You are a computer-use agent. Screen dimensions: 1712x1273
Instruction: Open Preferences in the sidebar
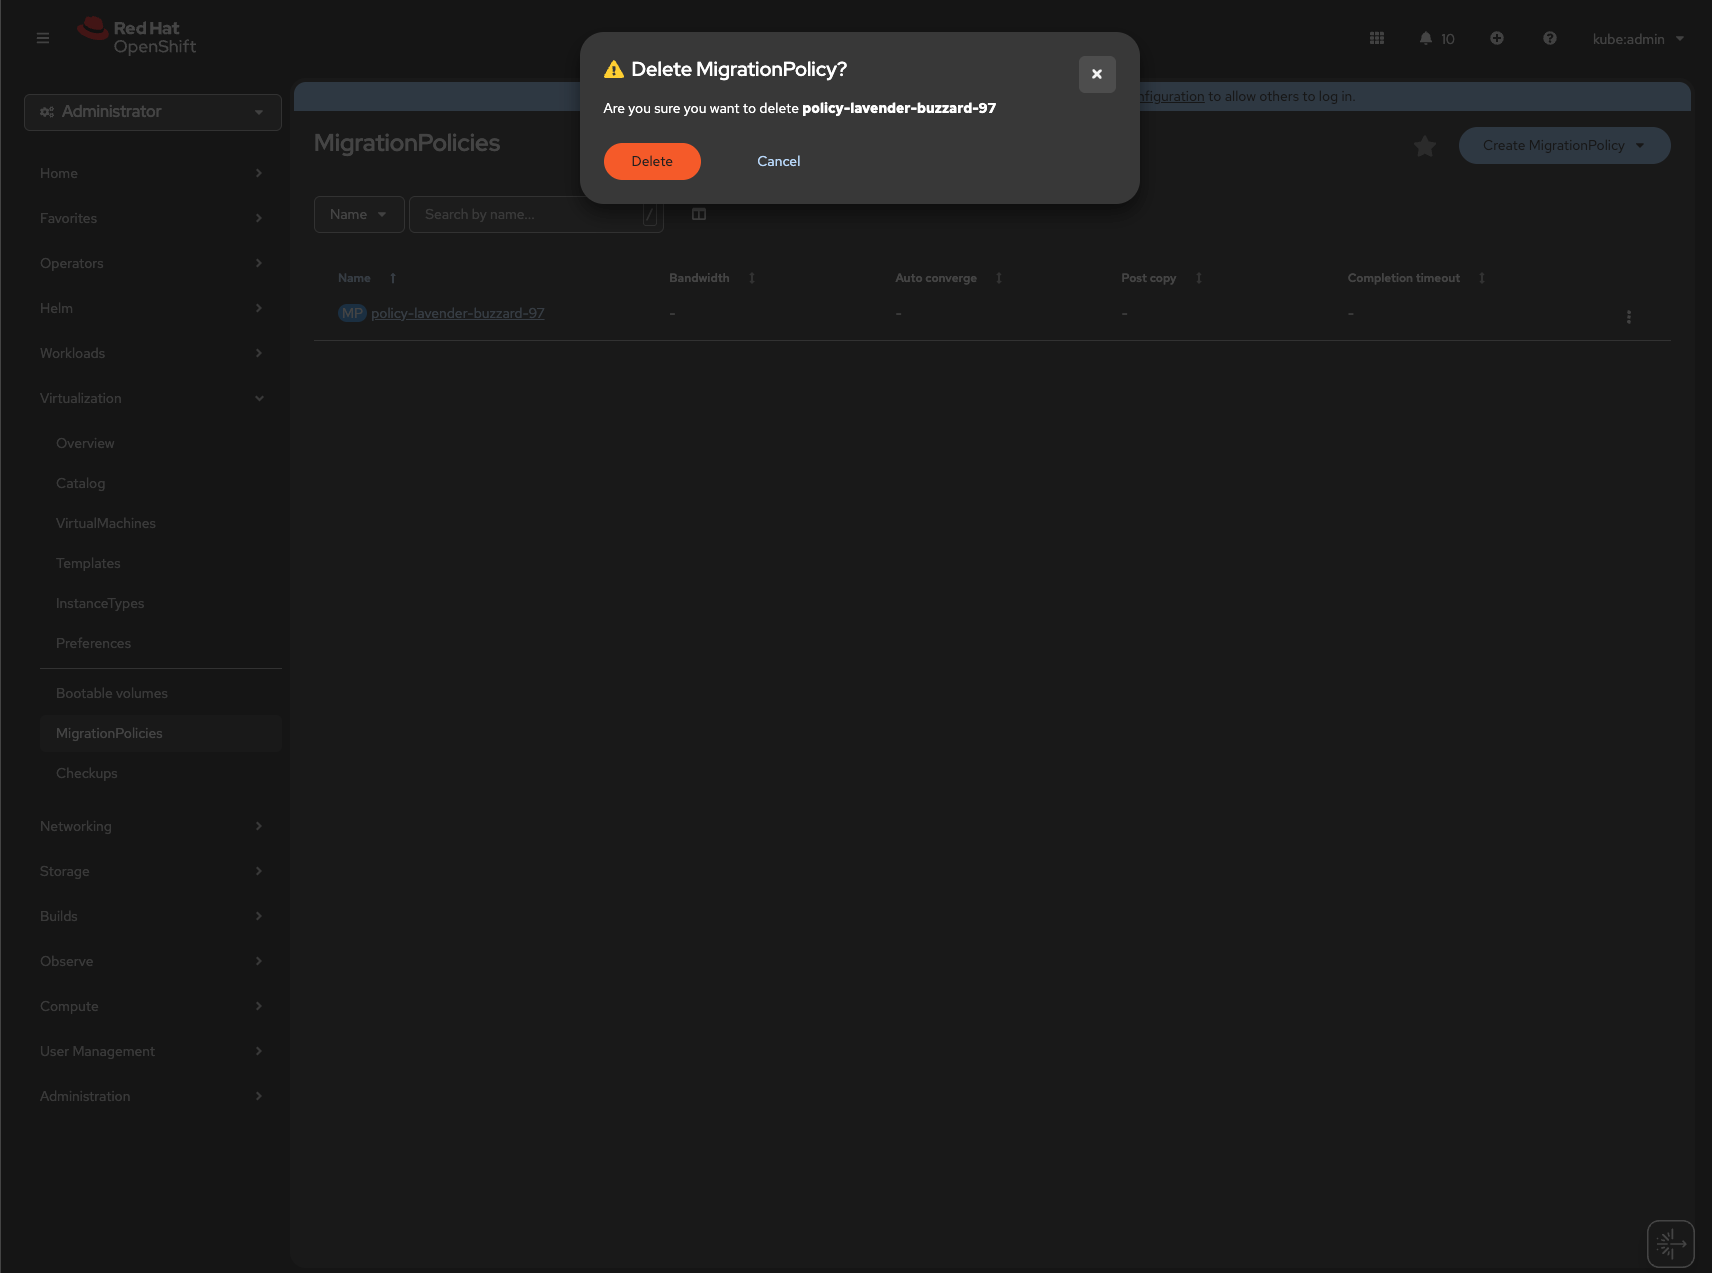(x=93, y=643)
